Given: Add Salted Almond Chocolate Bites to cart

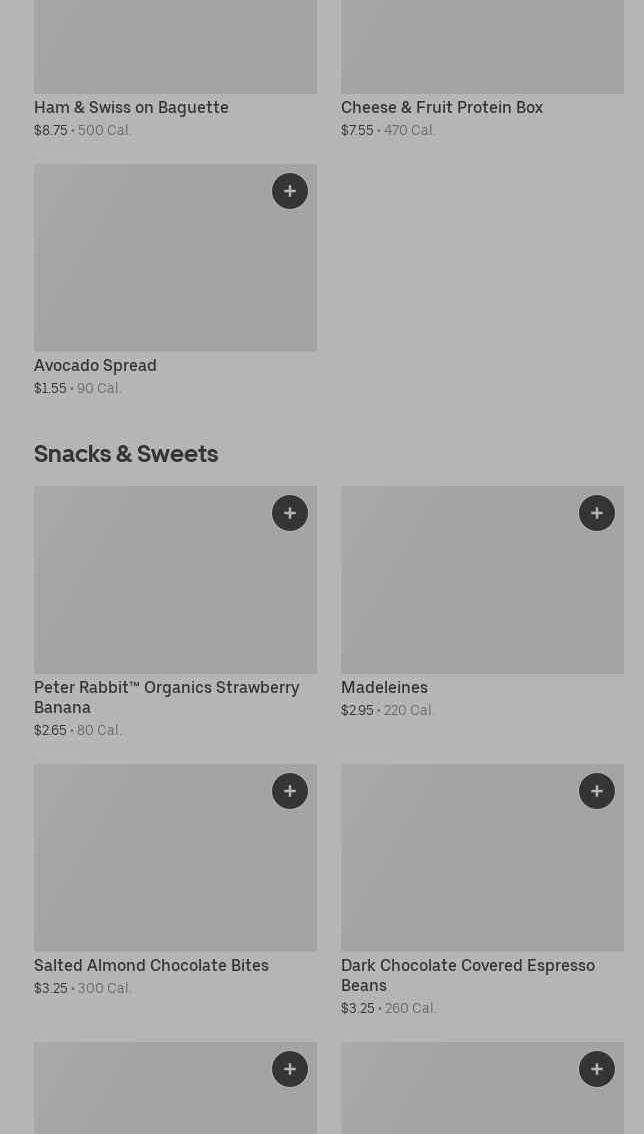Looking at the screenshot, I should [290, 791].
